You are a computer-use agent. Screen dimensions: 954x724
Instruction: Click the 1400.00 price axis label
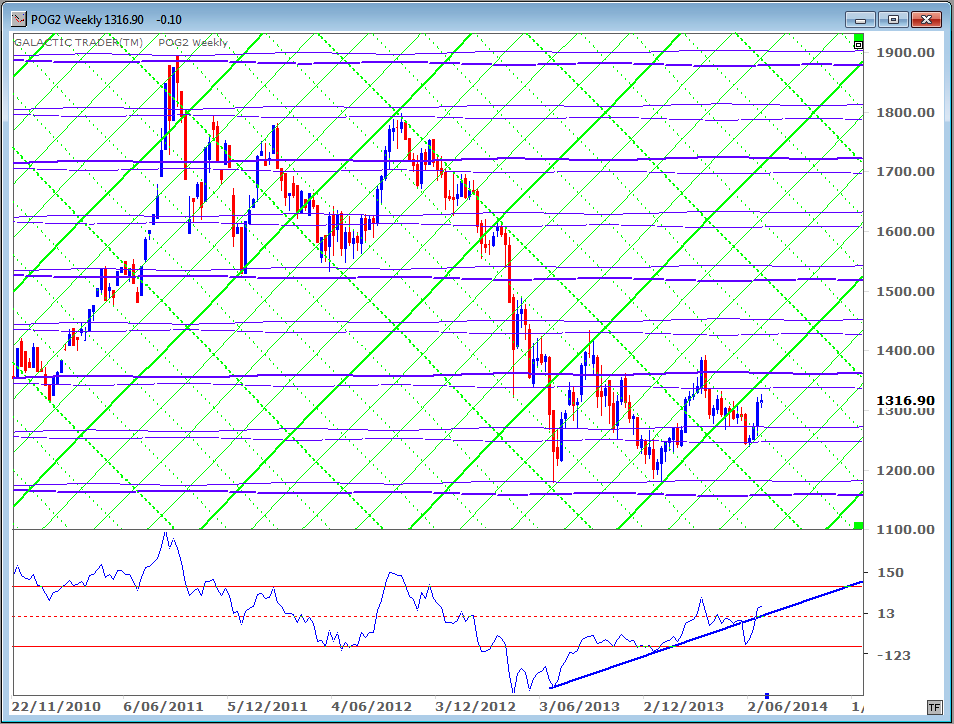click(x=905, y=350)
